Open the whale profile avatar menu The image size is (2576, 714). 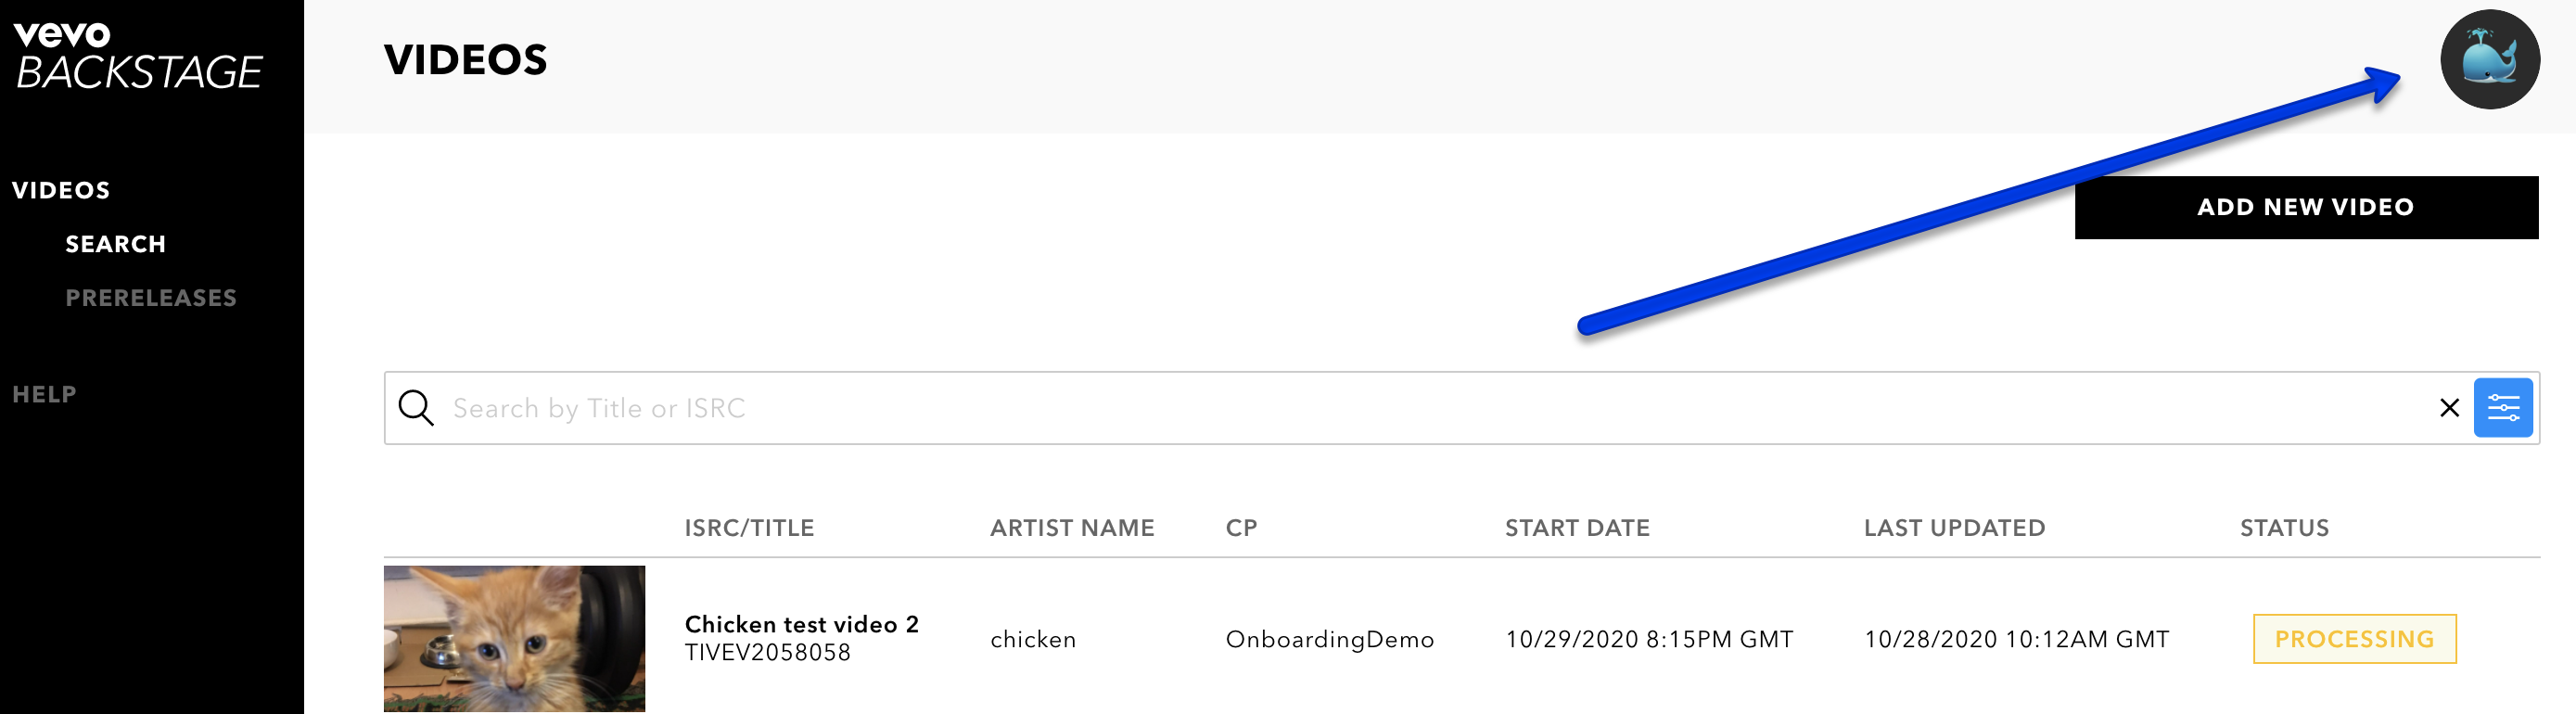2489,60
